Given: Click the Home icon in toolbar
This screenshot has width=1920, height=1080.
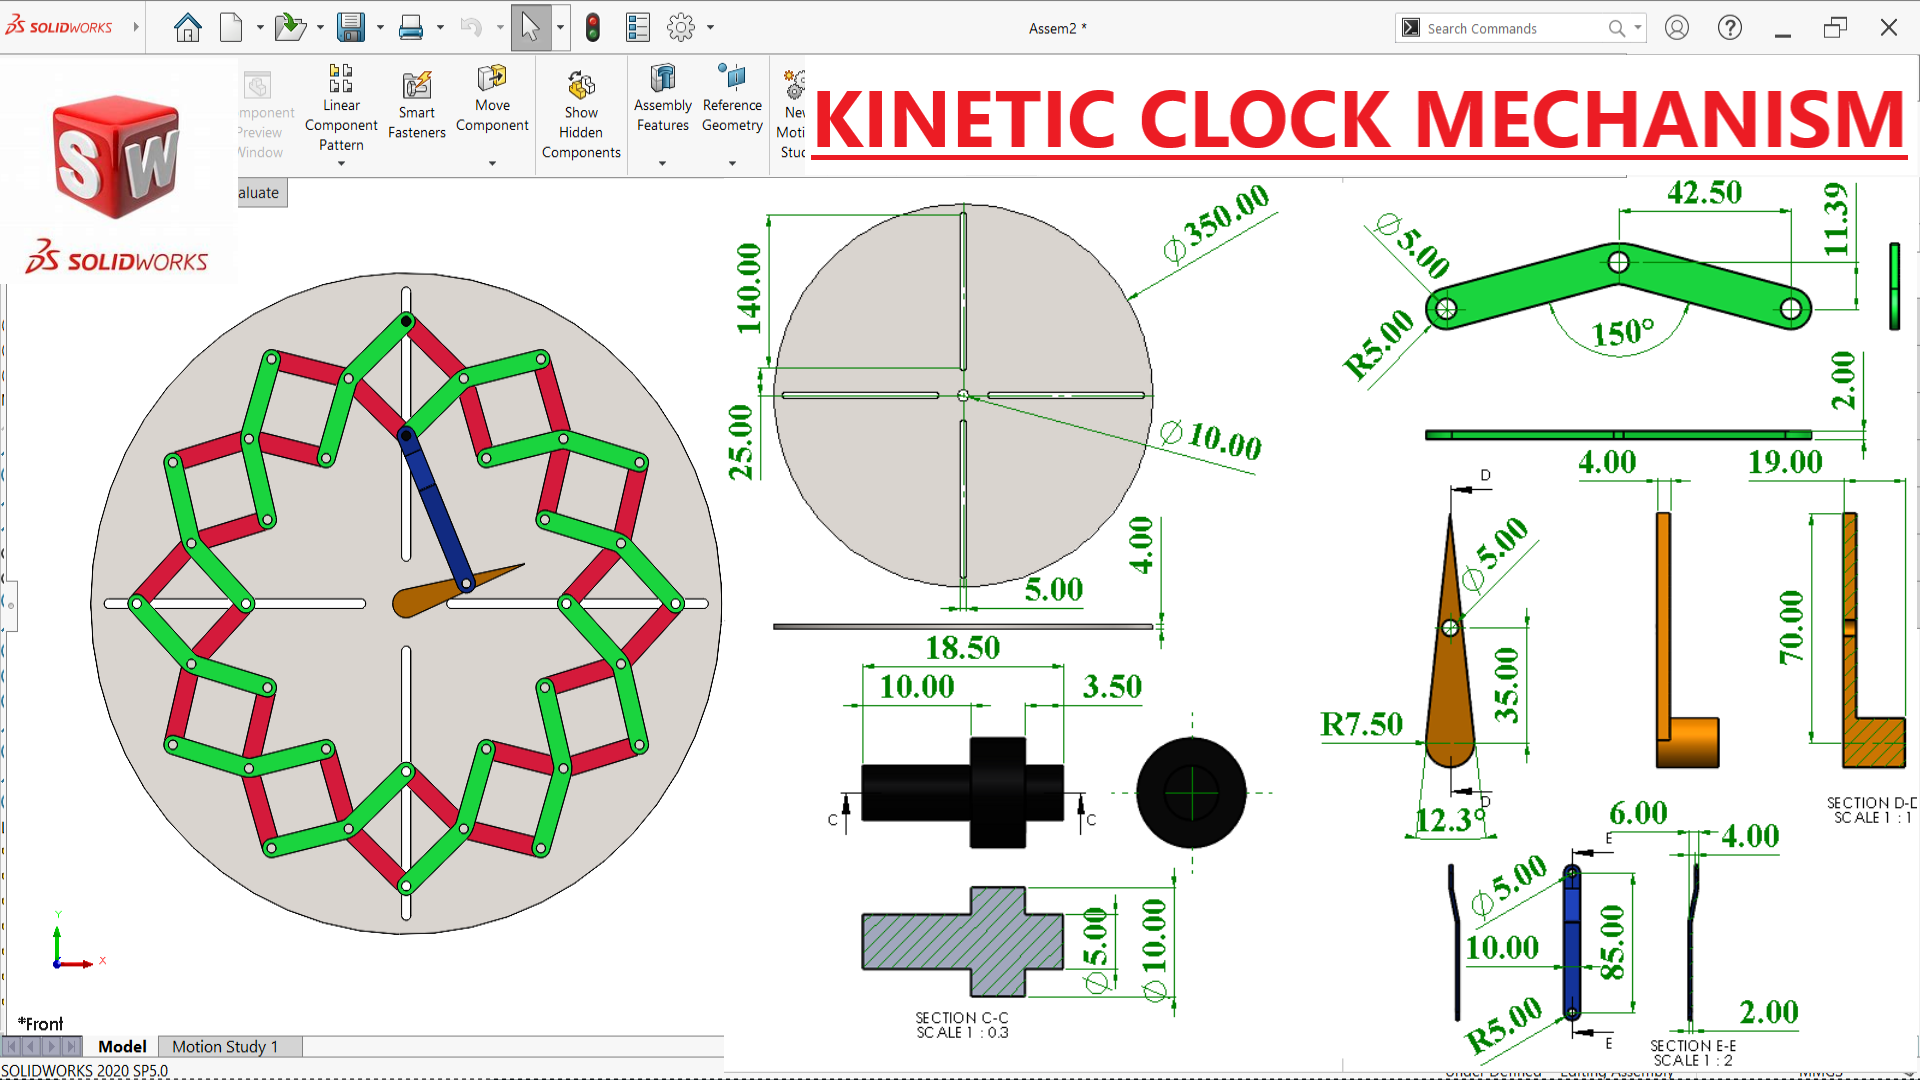Looking at the screenshot, I should pyautogui.click(x=187, y=28).
